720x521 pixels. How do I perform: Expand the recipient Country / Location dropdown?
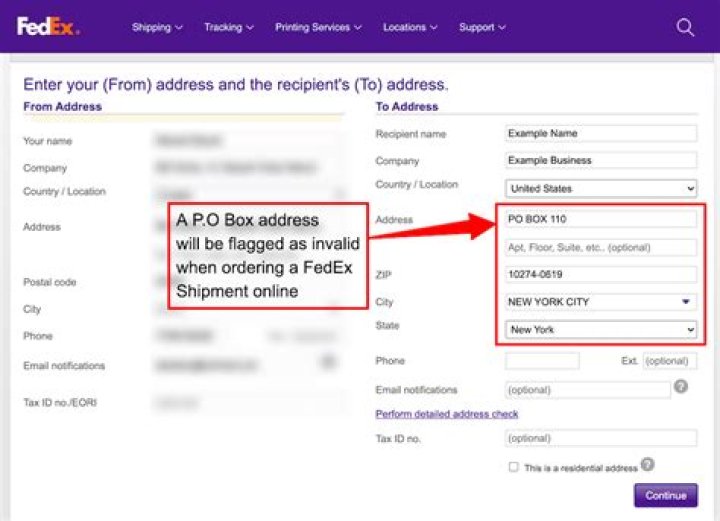click(601, 188)
